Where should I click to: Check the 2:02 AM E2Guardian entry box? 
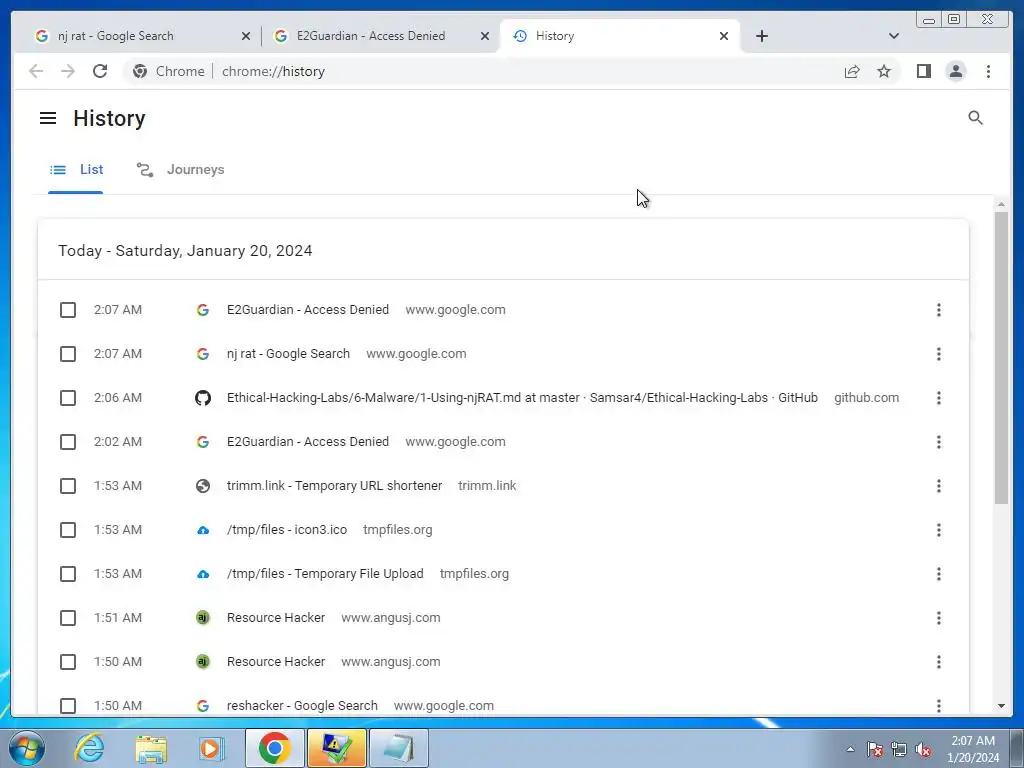pos(68,442)
